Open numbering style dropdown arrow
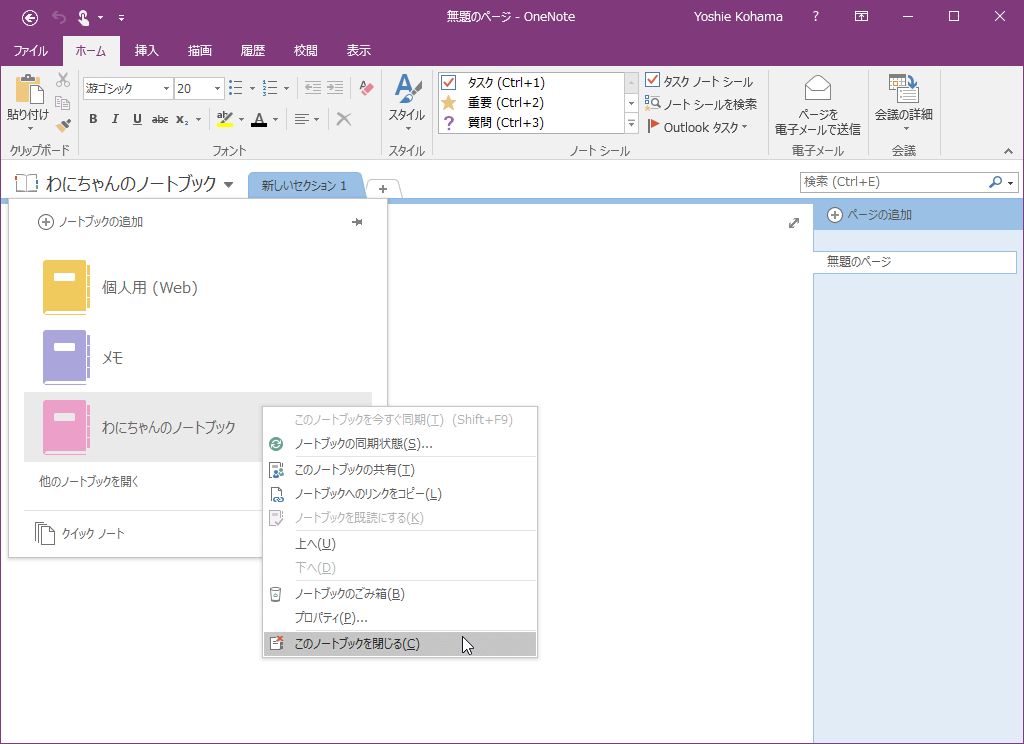This screenshot has width=1024, height=744. (x=286, y=88)
